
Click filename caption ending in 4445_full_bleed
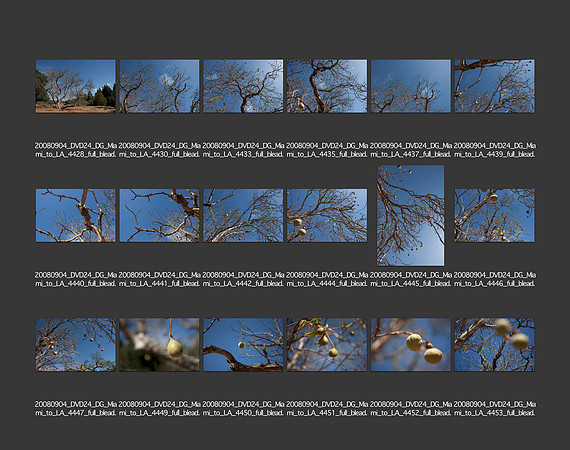[x=411, y=279]
